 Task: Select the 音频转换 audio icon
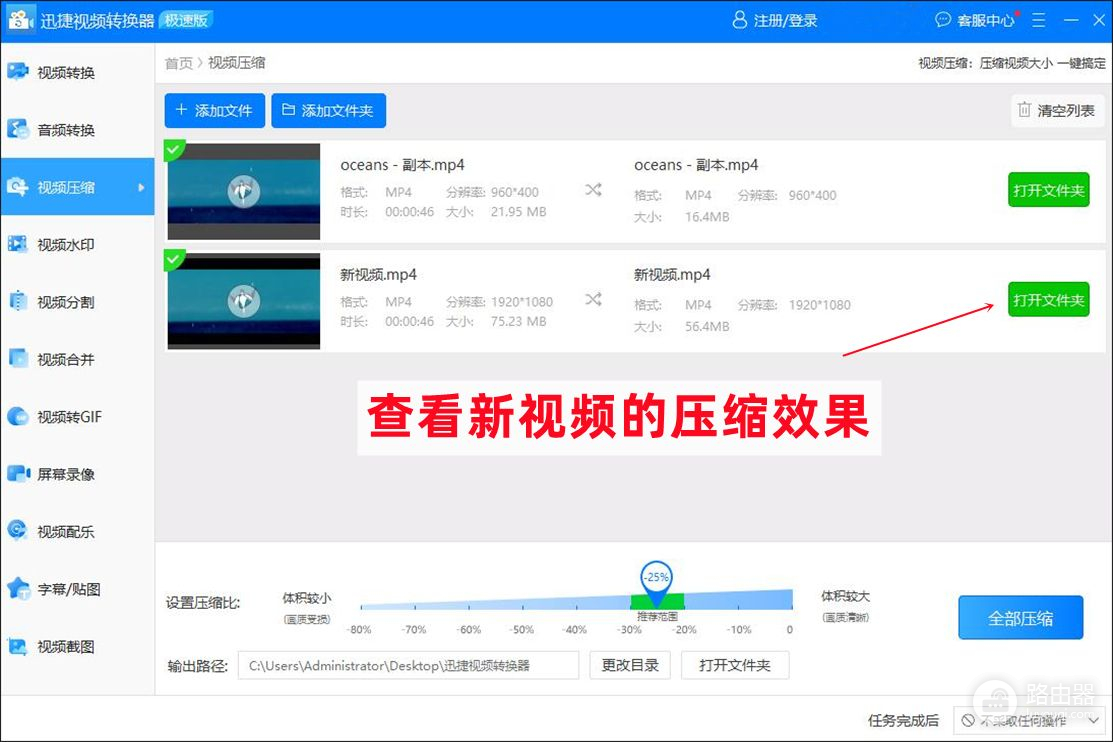pyautogui.click(x=18, y=130)
